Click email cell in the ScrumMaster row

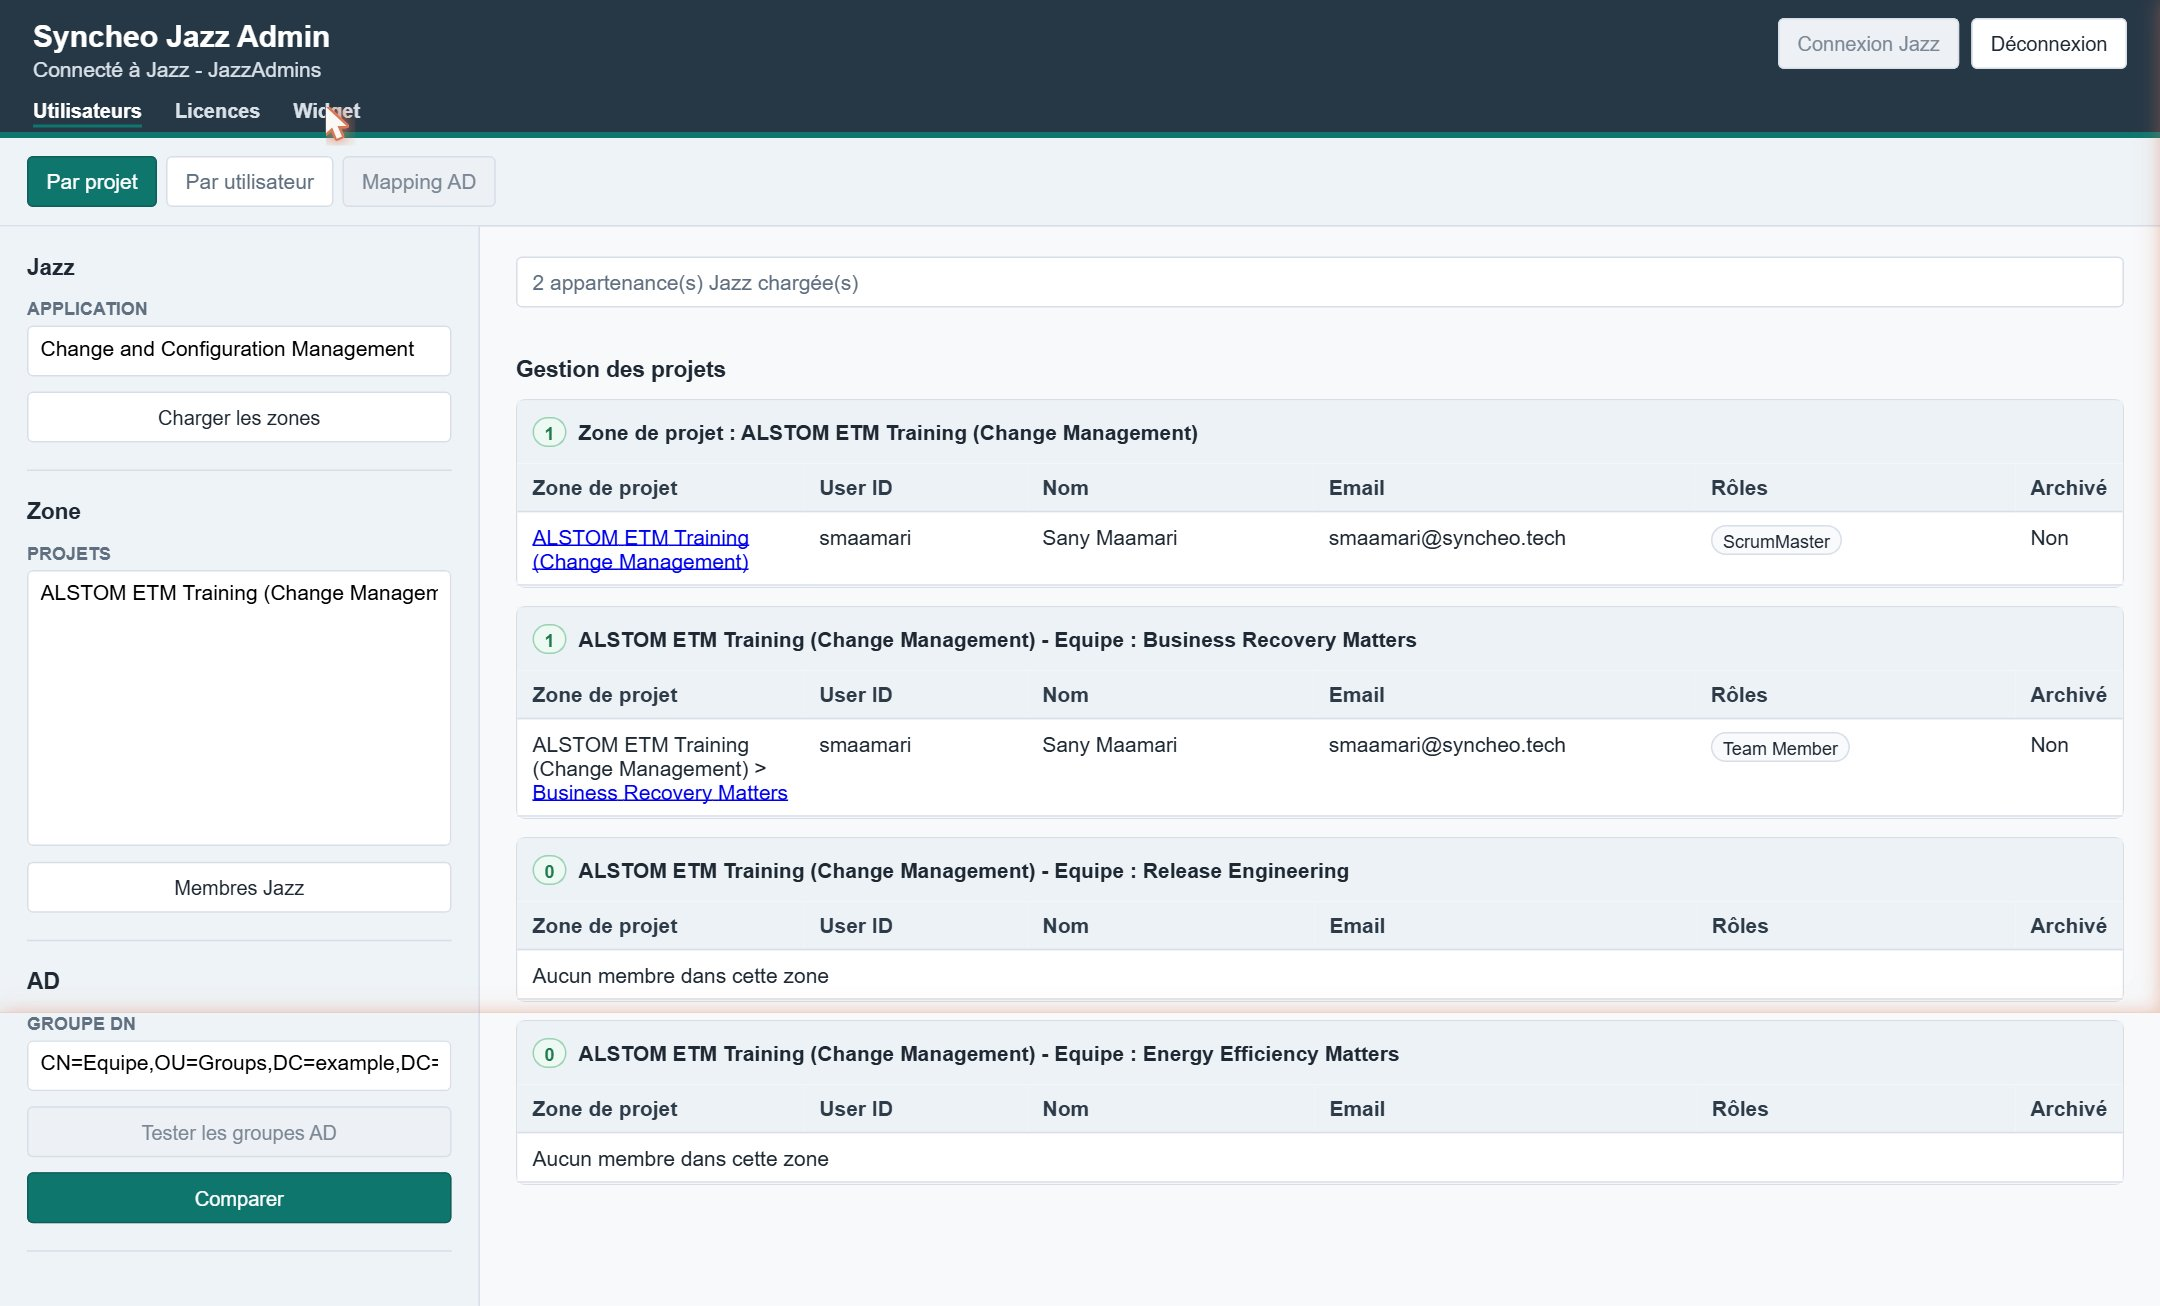pyautogui.click(x=1447, y=538)
